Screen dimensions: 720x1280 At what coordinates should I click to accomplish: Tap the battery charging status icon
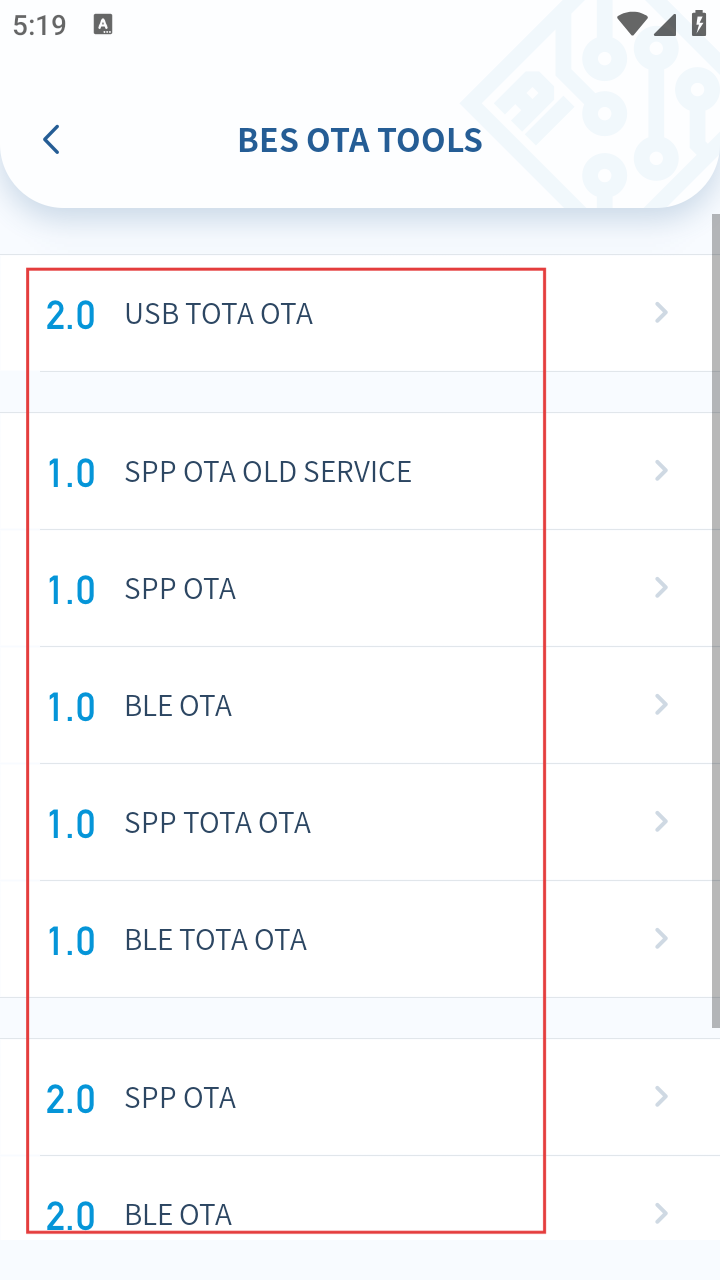[x=699, y=25]
